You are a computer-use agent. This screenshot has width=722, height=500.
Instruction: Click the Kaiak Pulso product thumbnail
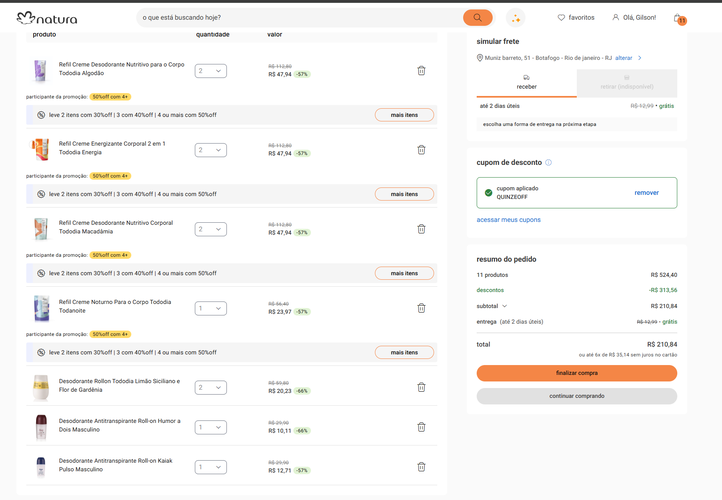41,467
